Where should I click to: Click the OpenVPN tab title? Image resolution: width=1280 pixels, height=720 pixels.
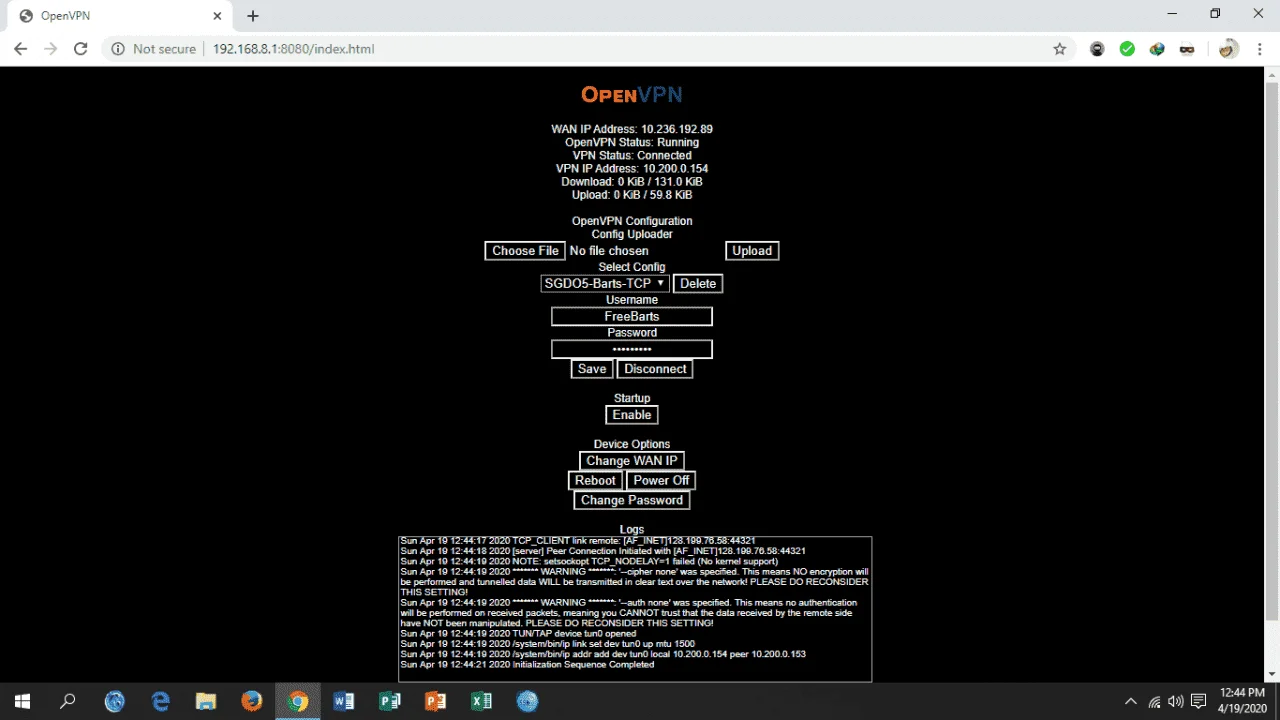(x=68, y=16)
